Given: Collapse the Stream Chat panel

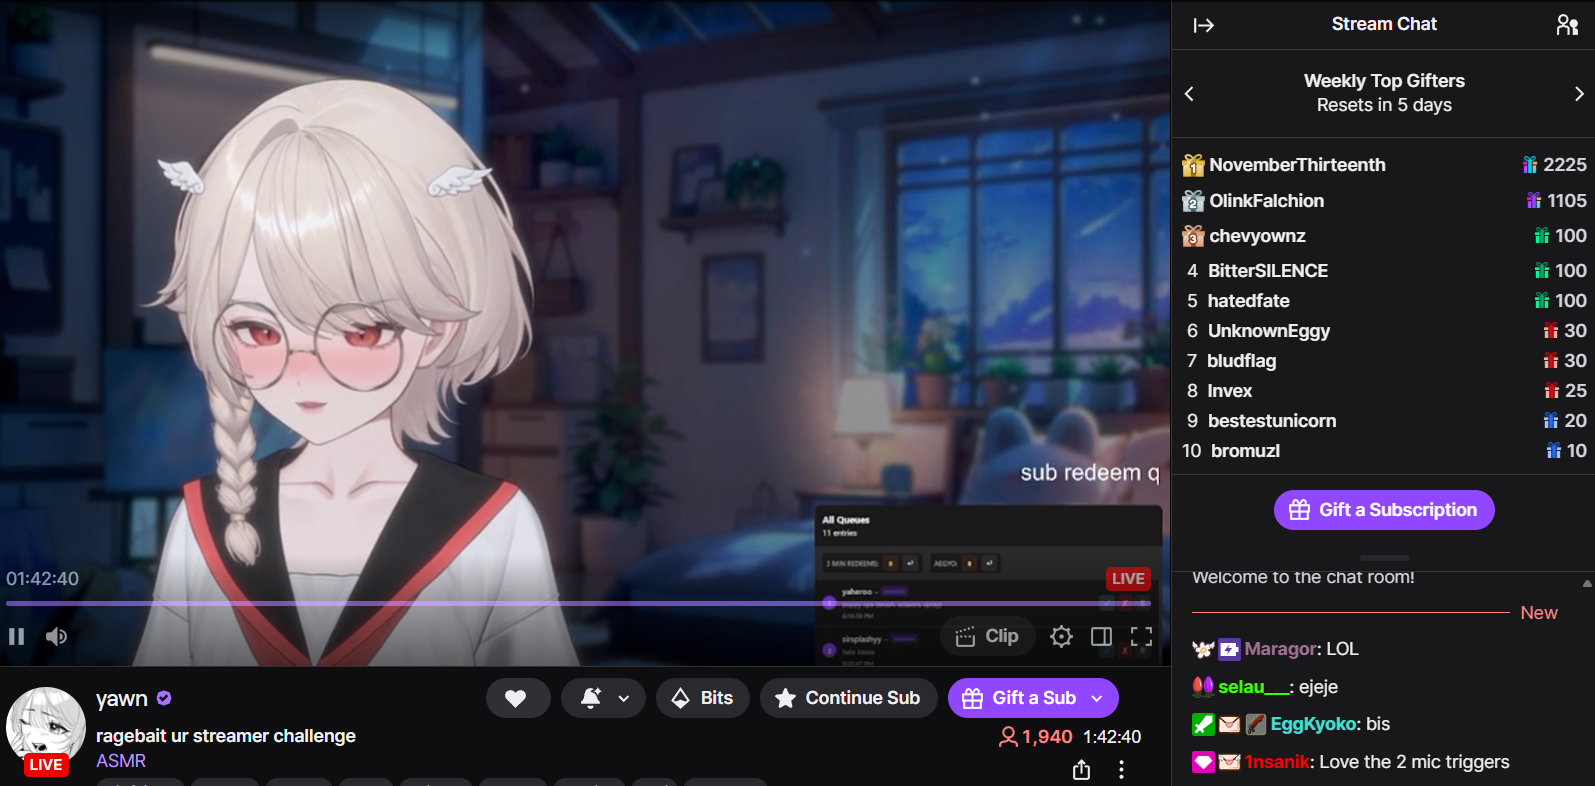Looking at the screenshot, I should 1203,25.
